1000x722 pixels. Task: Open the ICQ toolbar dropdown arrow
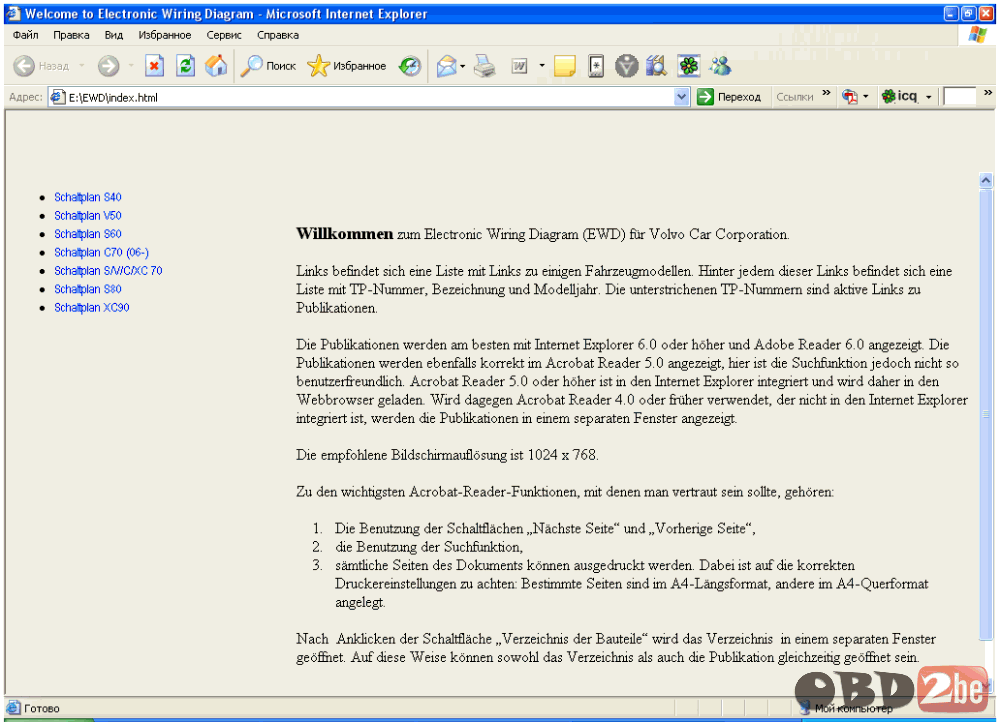pos(929,97)
